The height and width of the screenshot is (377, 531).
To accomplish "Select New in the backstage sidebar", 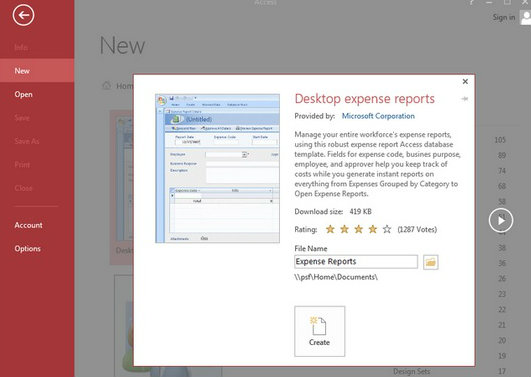I will click(37, 70).
